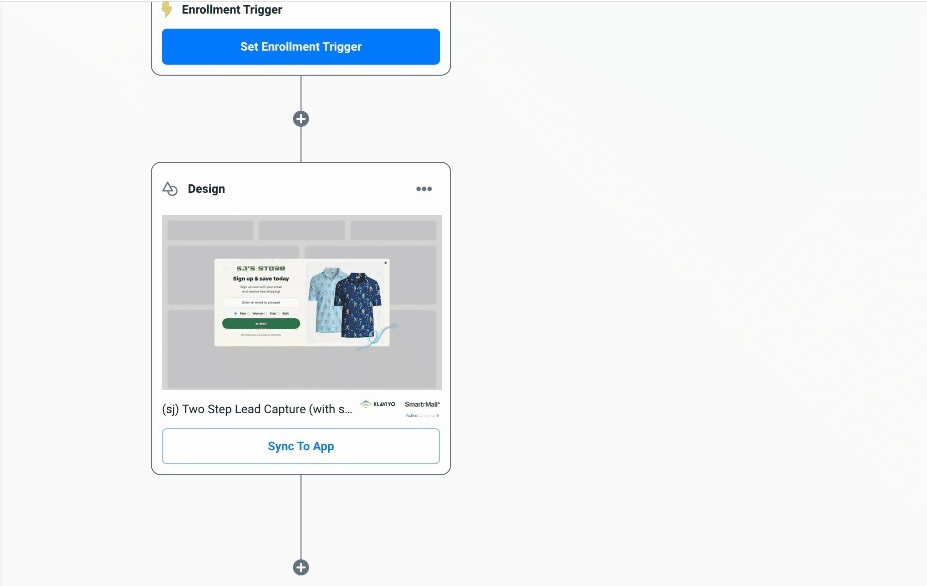Click the lightning bolt Enrollment Trigger icon

click(167, 10)
